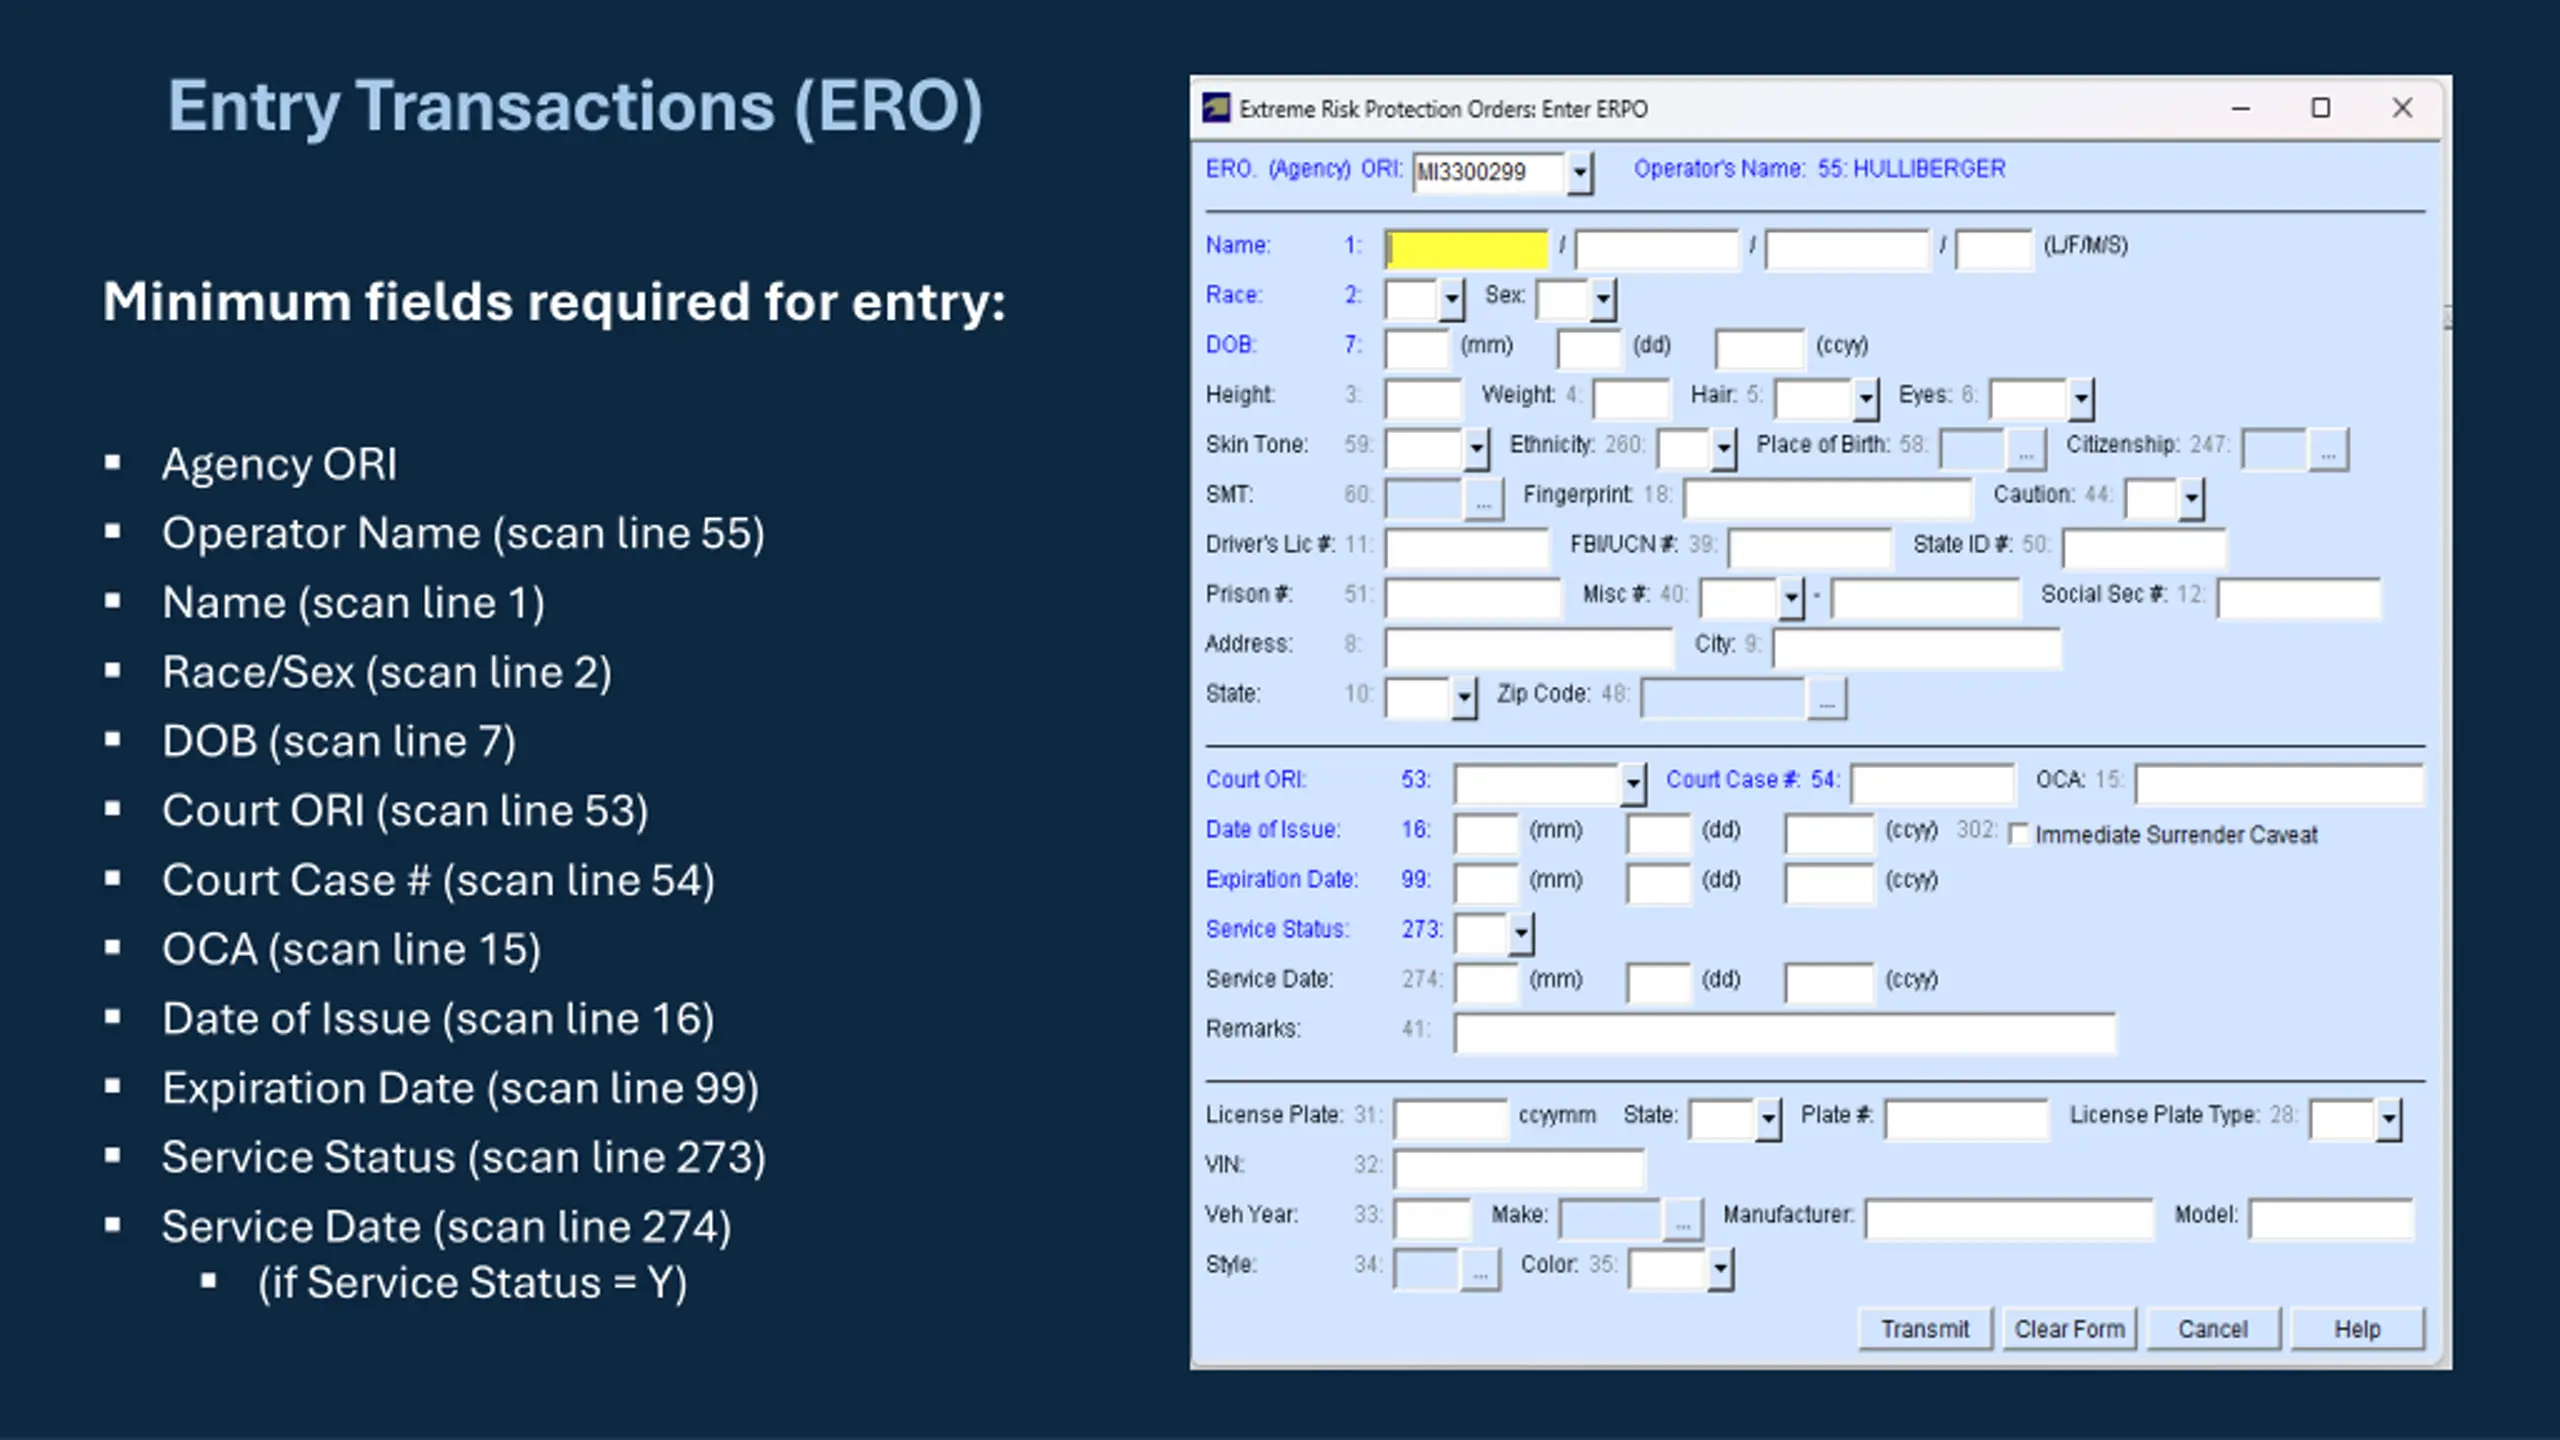Expand the Agency ORI dropdown
Image resolution: width=2560 pixels, height=1440 pixels.
1579,173
